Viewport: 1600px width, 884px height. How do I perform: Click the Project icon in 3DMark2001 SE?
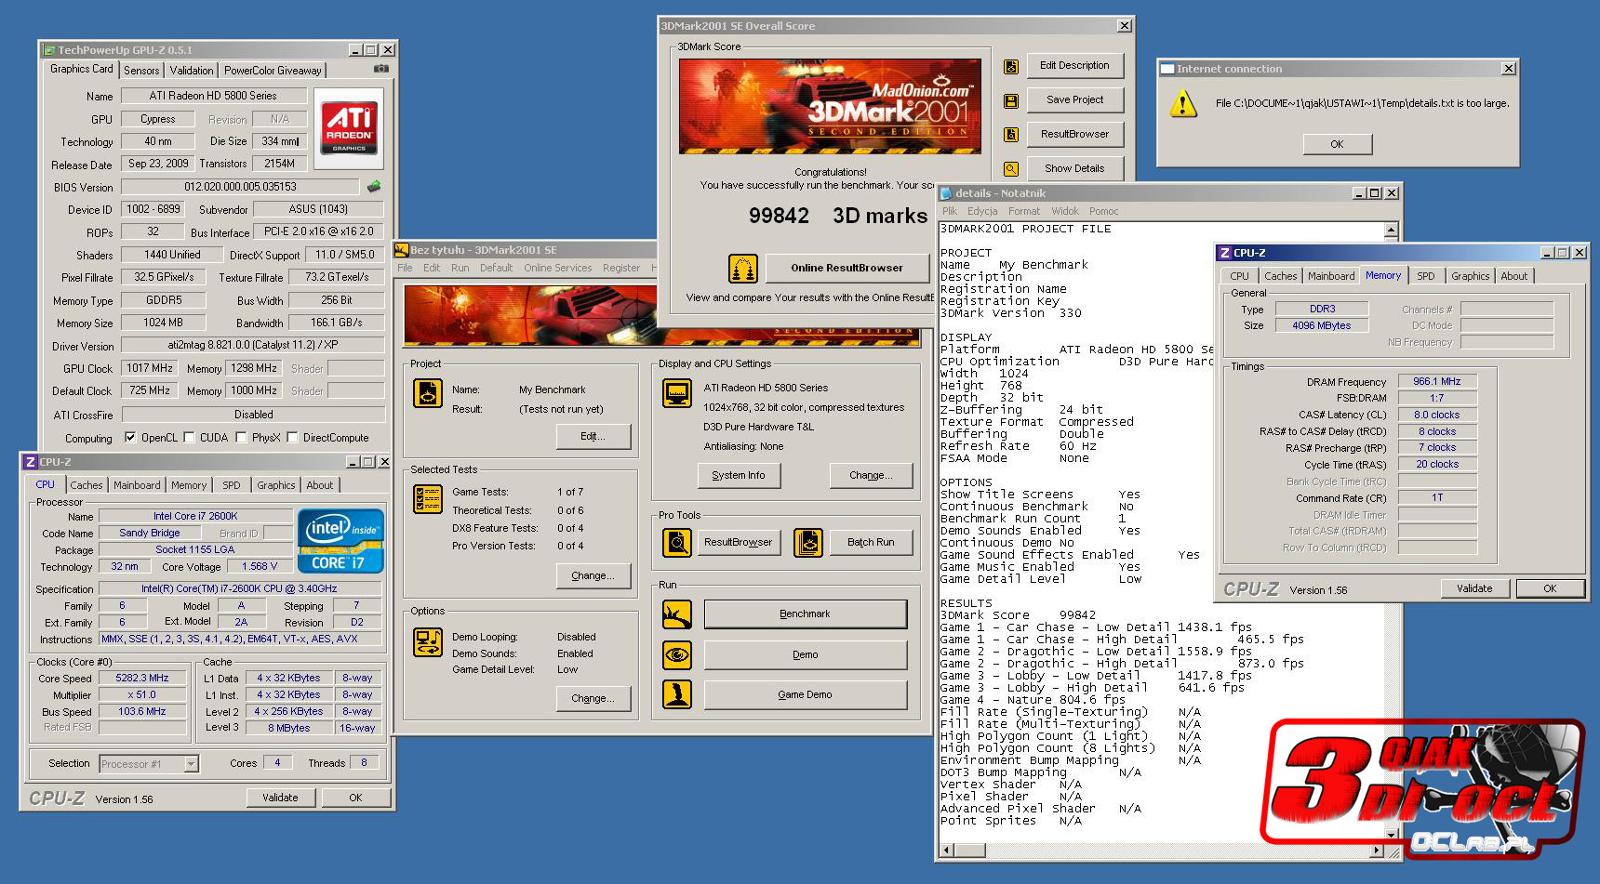(428, 393)
